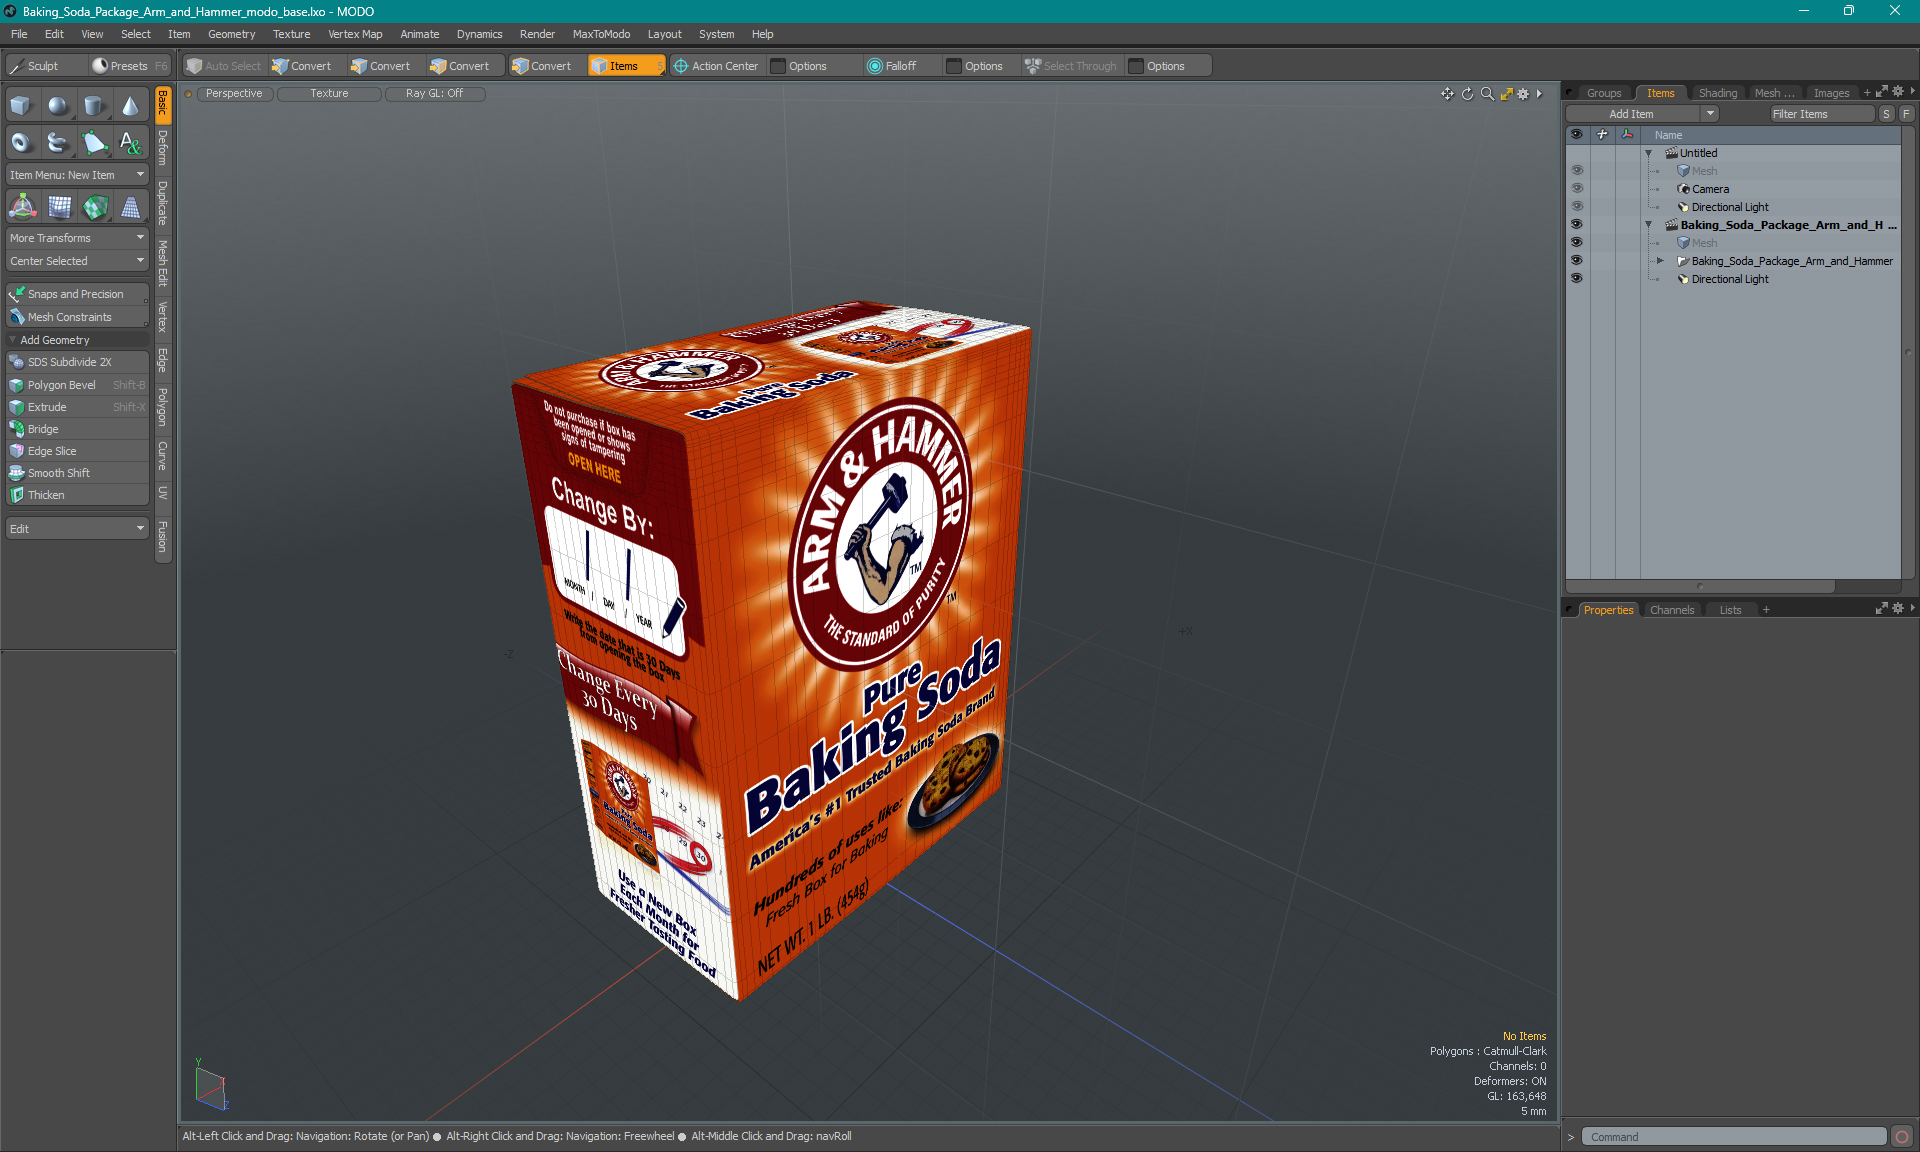The image size is (1920, 1152).
Task: Open viewport settings gear icon
Action: pyautogui.click(x=1523, y=94)
